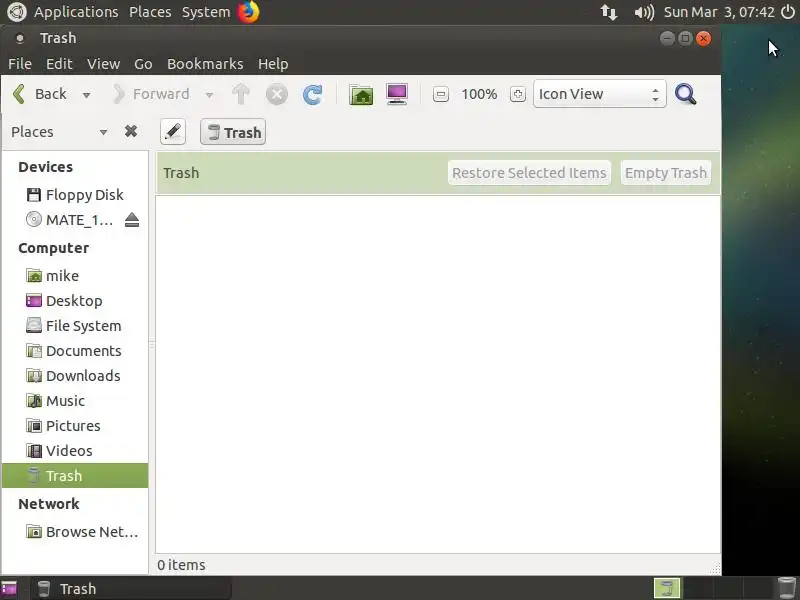Zoom in with the plus button
This screenshot has width=800, height=600.
[518, 94]
